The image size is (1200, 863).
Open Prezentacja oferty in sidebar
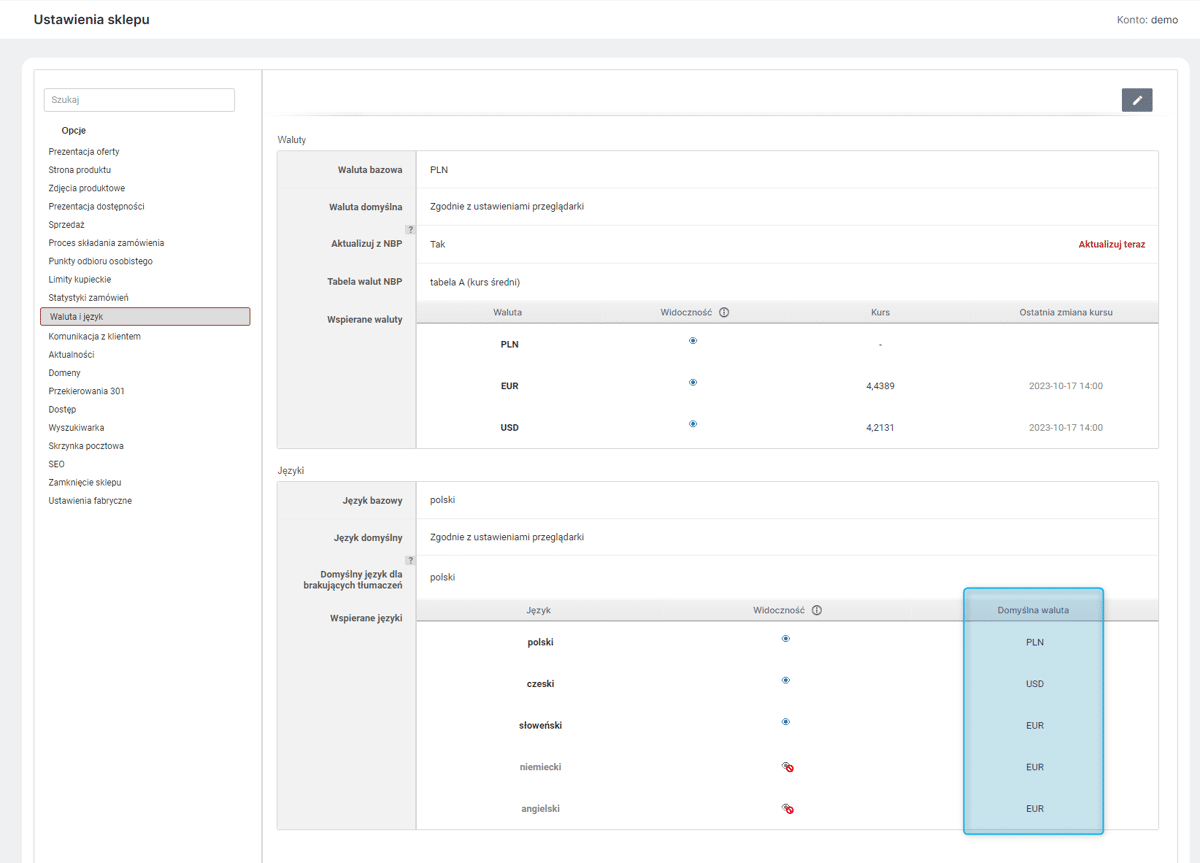pyautogui.click(x=84, y=152)
